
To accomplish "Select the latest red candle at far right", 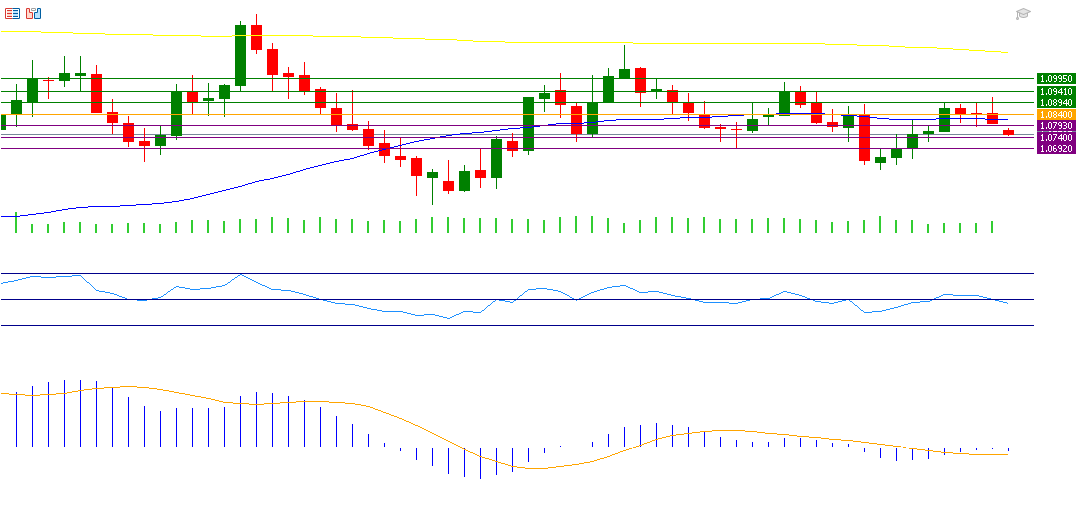I will (x=1008, y=132).
